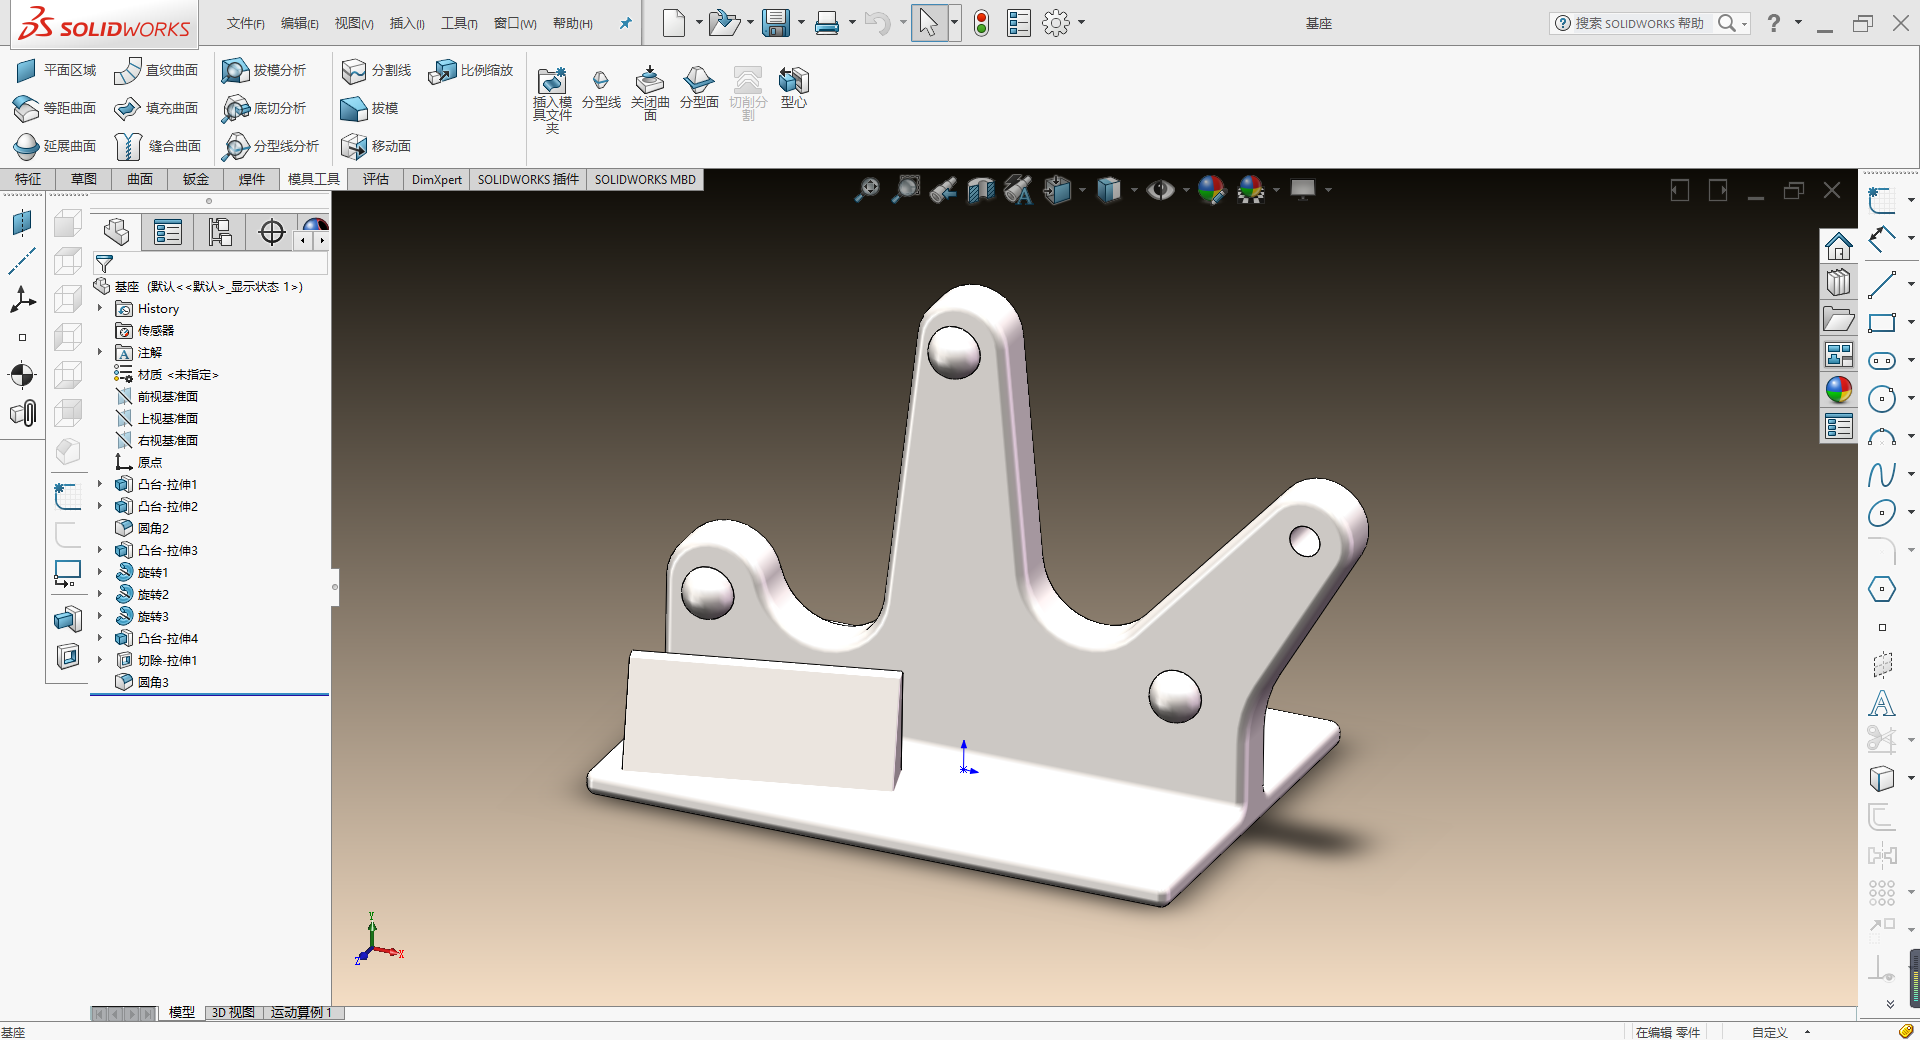
Task: Run 底切分析 undercut analysis
Action: 264,108
